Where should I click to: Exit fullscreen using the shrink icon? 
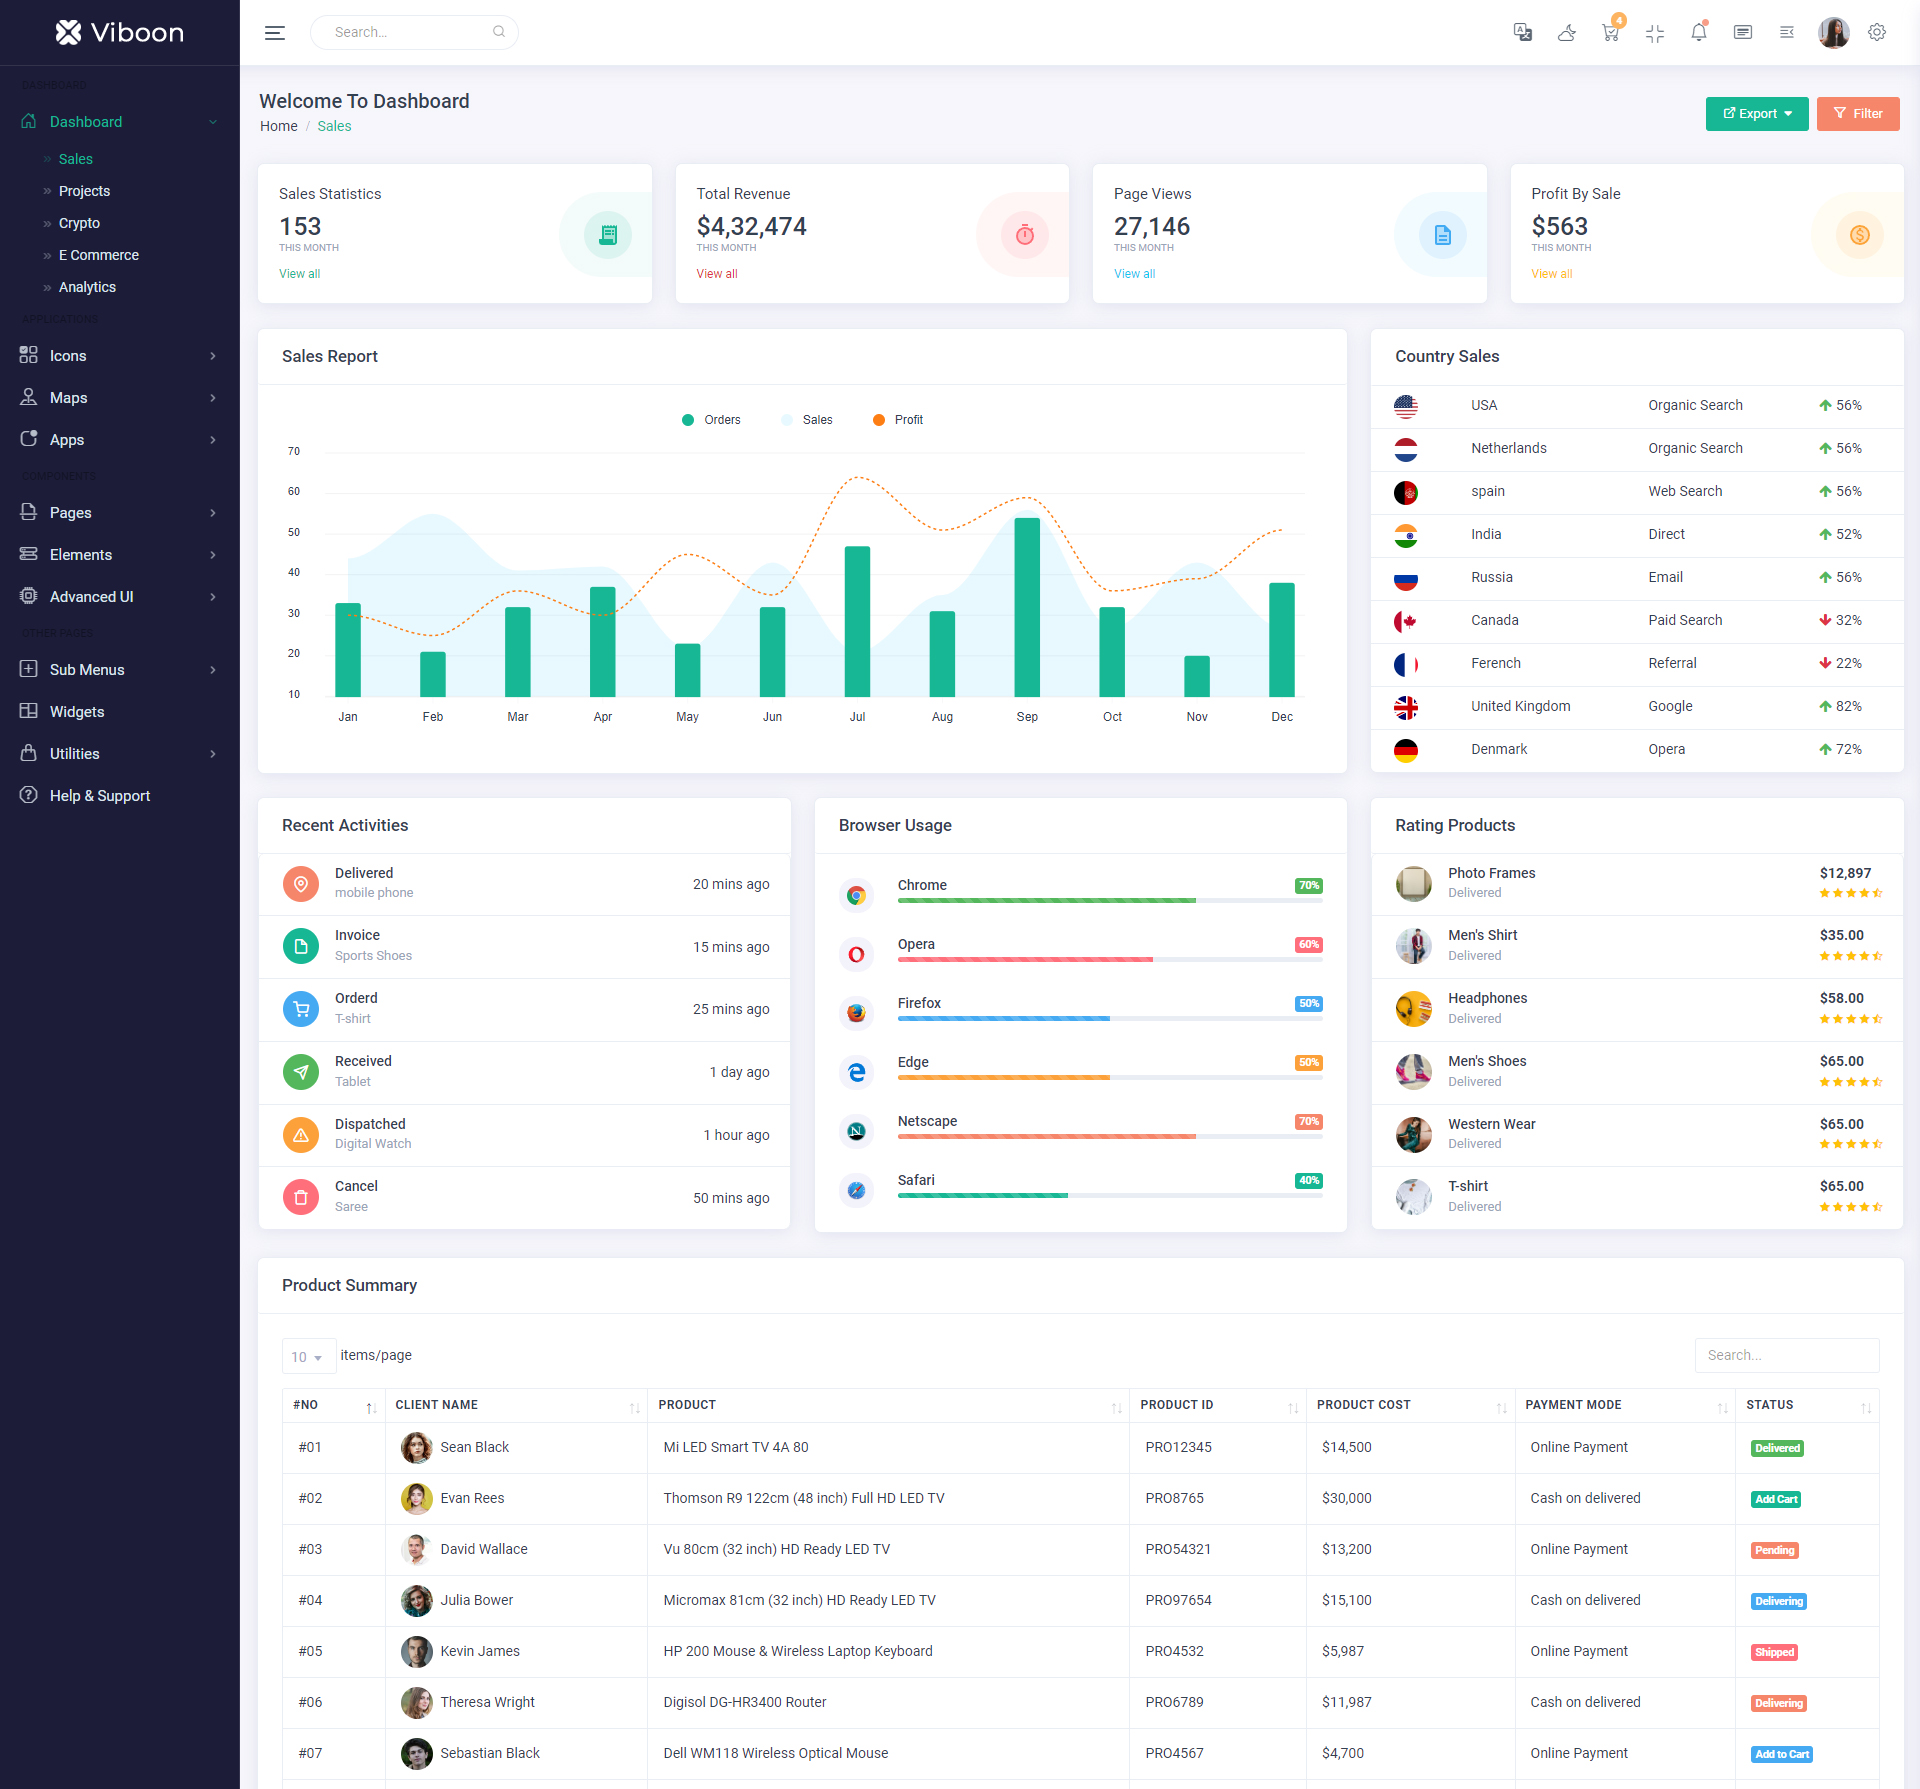tap(1654, 32)
